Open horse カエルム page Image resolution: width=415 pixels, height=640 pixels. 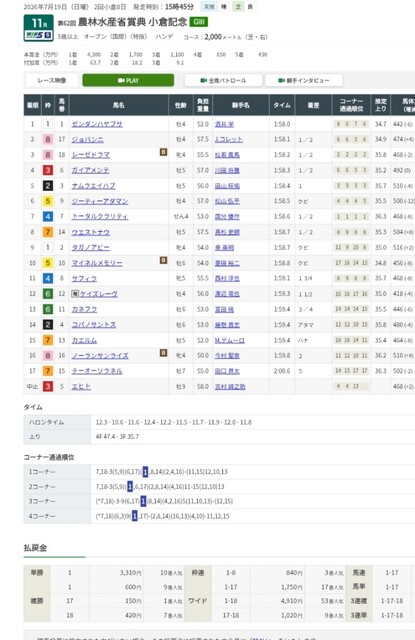coord(84,340)
